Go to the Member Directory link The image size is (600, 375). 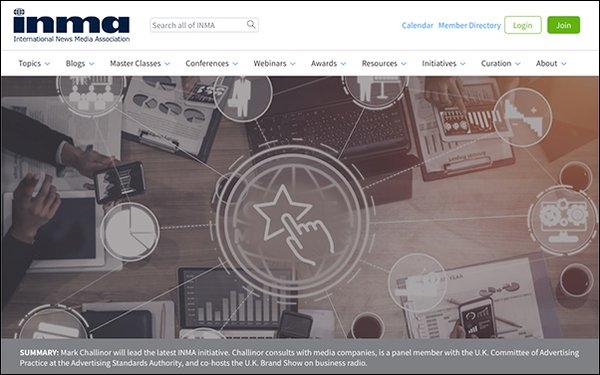(x=469, y=25)
